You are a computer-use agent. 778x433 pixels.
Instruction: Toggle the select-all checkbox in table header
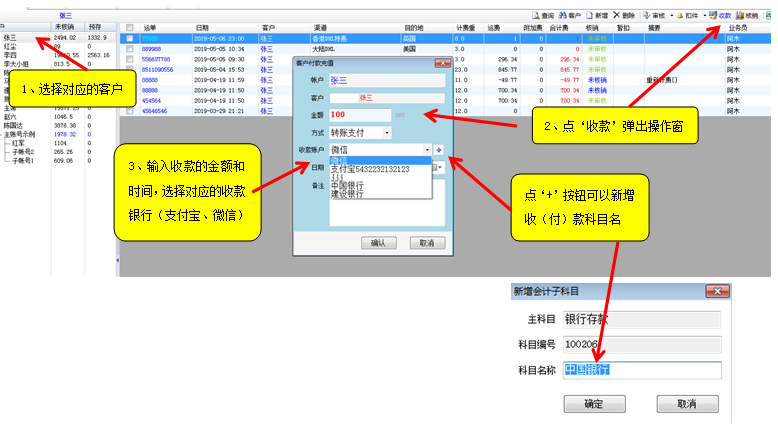(129, 27)
